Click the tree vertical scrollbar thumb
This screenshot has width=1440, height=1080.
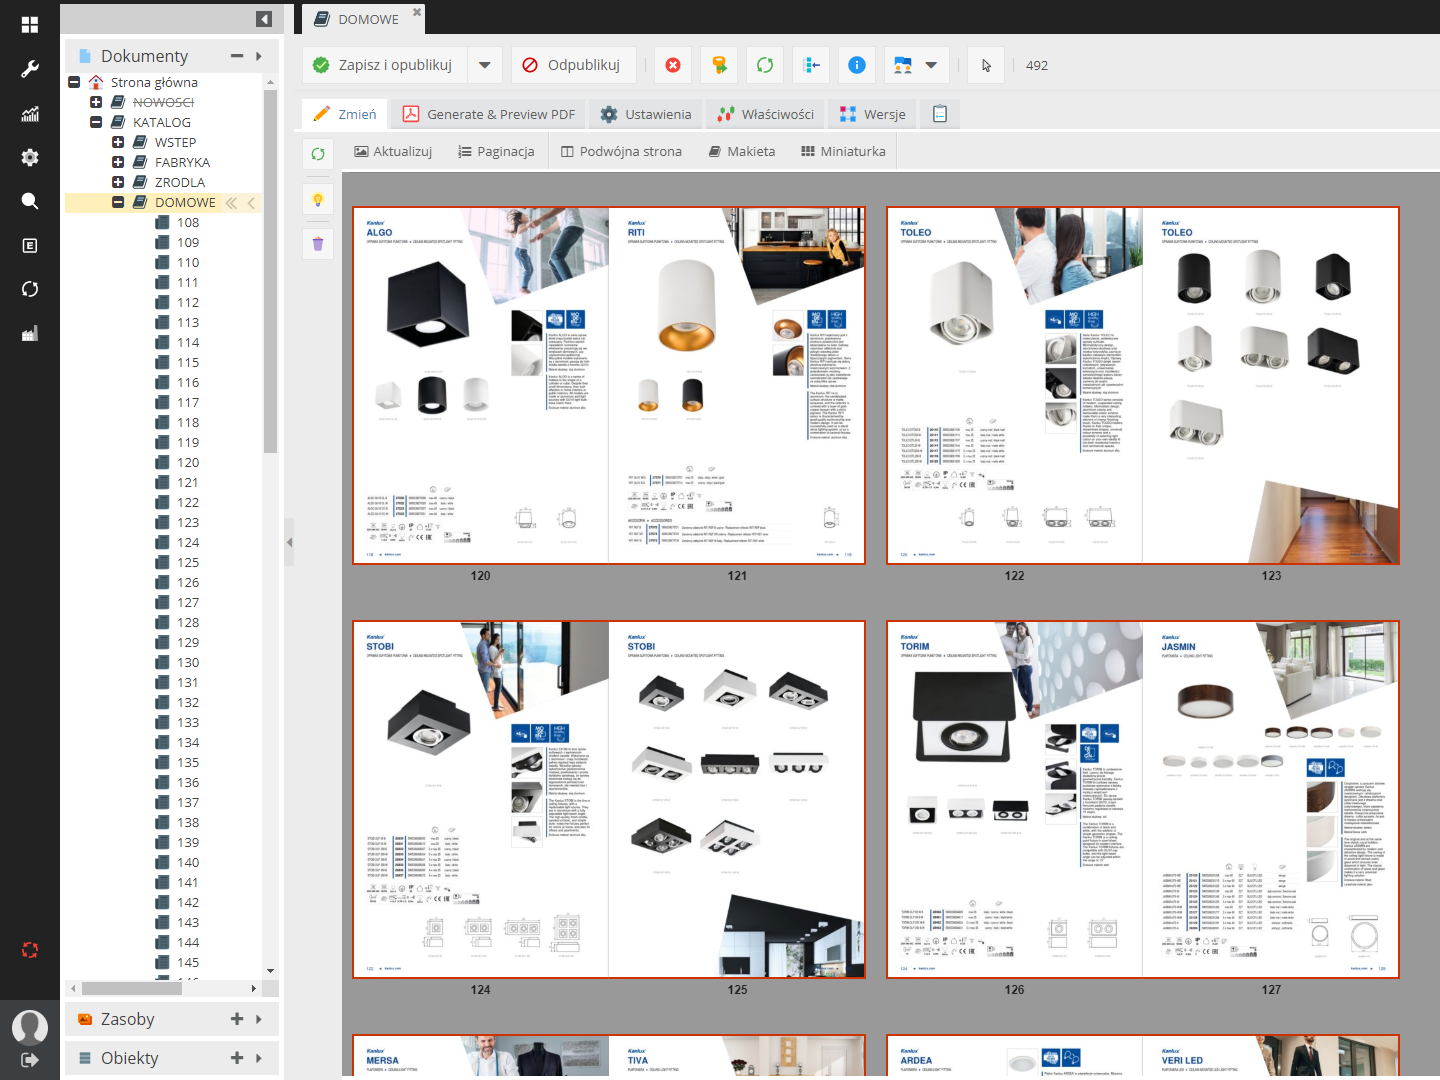(270, 271)
